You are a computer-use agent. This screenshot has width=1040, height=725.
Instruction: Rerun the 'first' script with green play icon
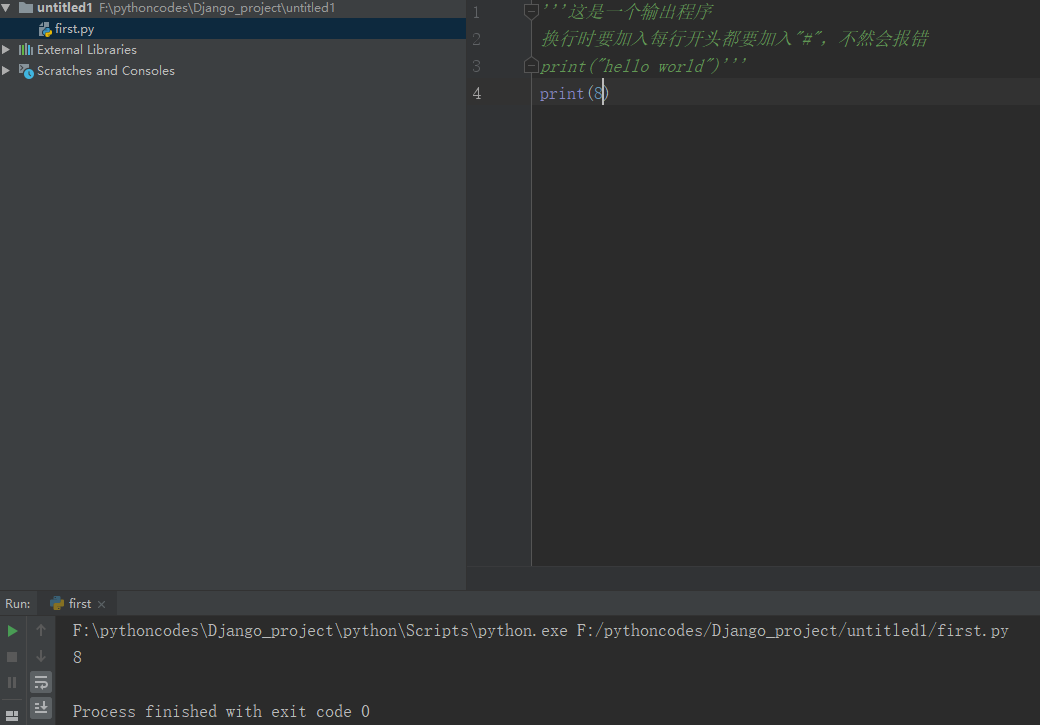click(12, 631)
